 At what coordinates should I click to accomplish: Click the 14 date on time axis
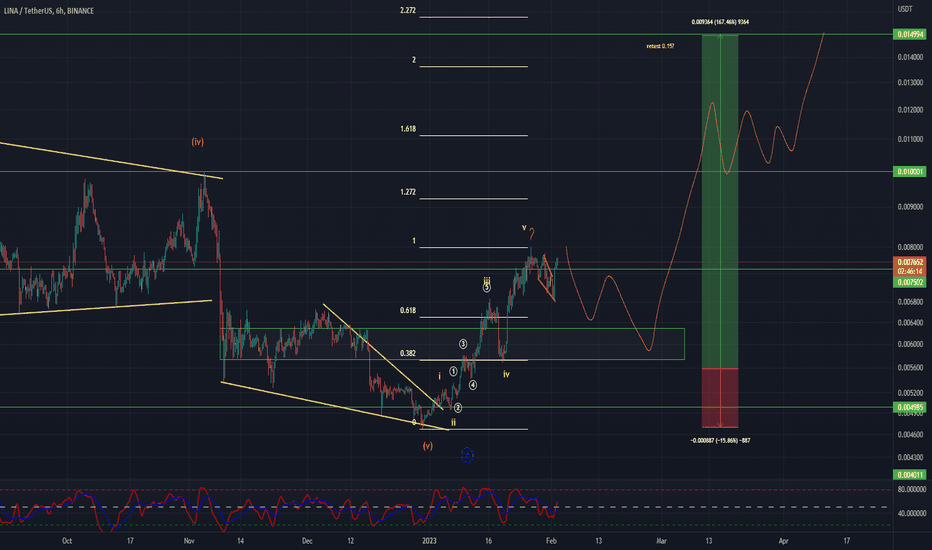coord(240,540)
